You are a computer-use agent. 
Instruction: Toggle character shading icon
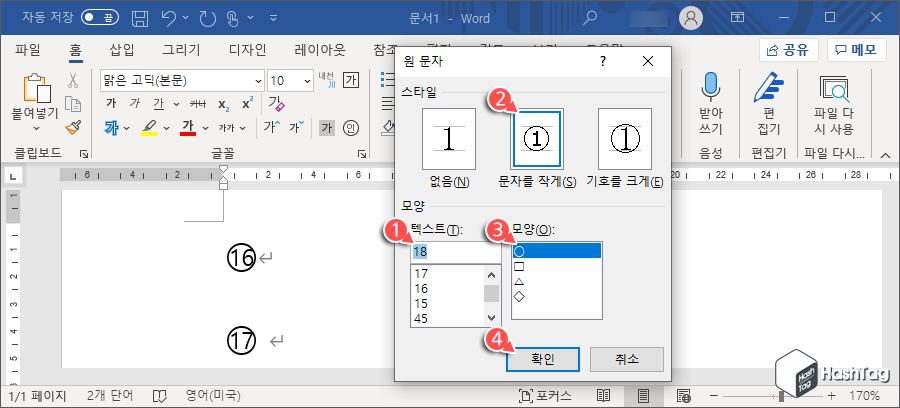coord(327,128)
